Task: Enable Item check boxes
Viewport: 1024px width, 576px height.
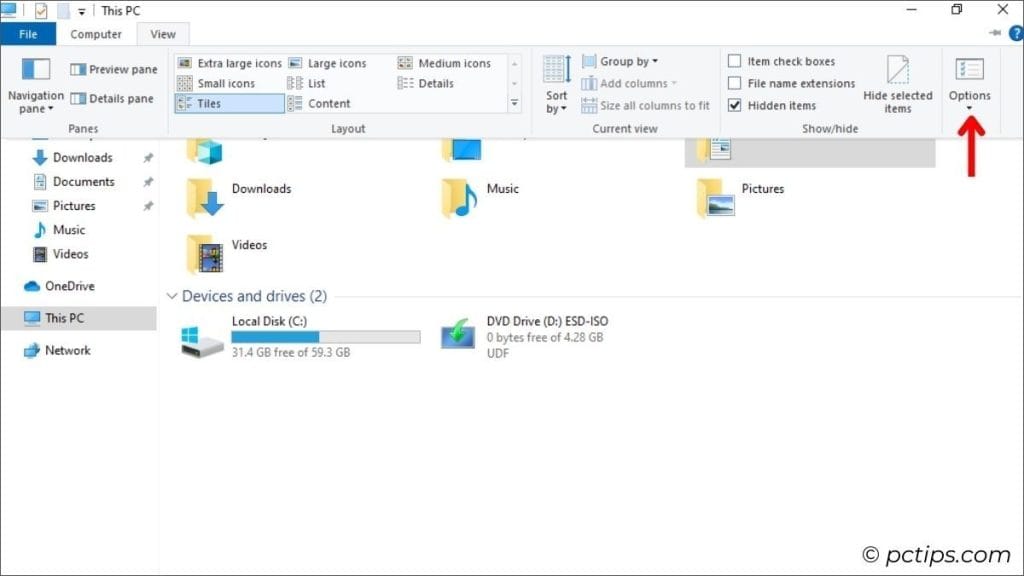Action: [x=737, y=61]
